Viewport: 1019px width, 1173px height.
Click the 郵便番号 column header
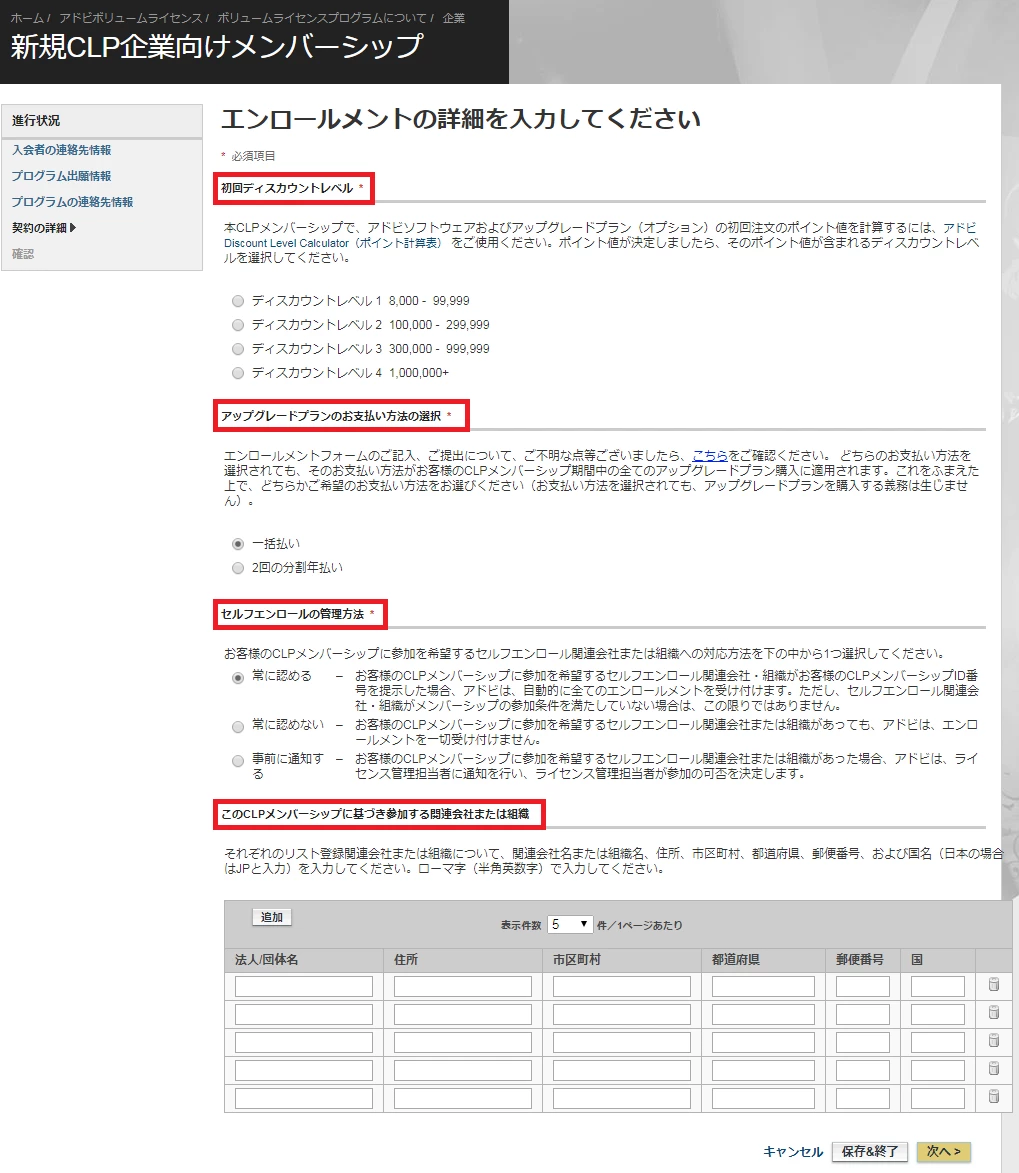[860, 960]
